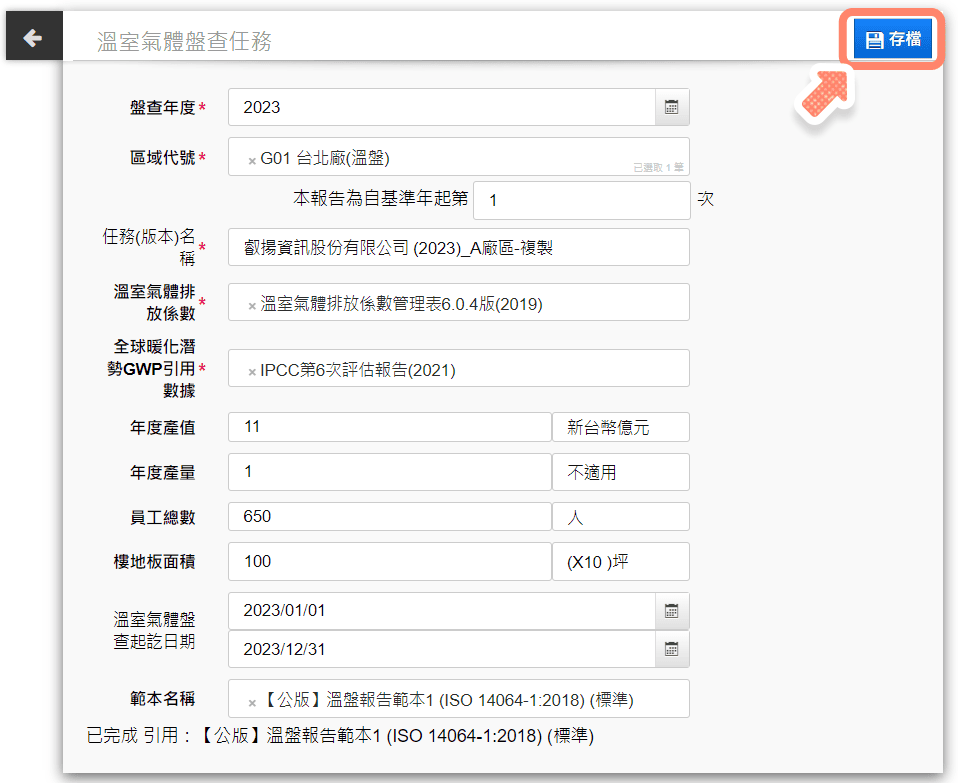Click the 新台幣億元 unit field
Screen dimensions: 958x783
pos(620,427)
